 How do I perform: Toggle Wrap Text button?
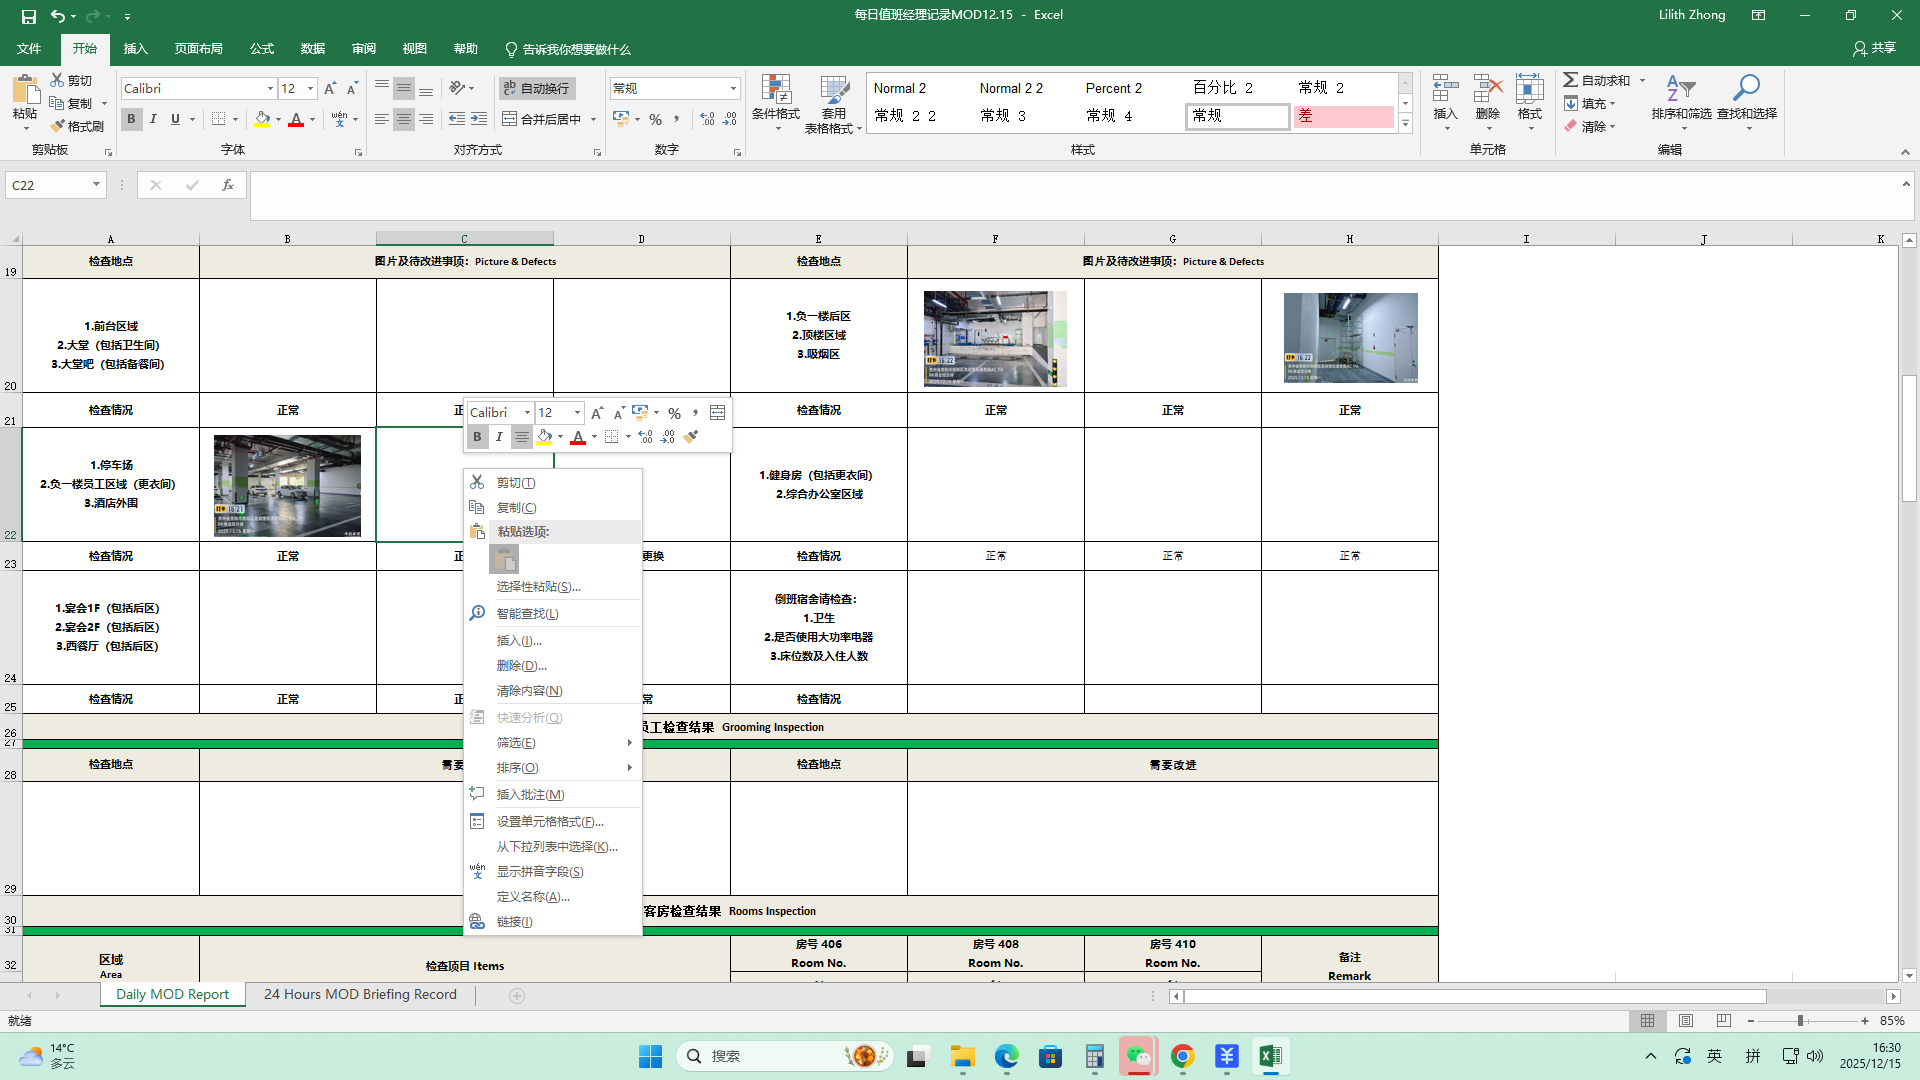click(x=536, y=88)
